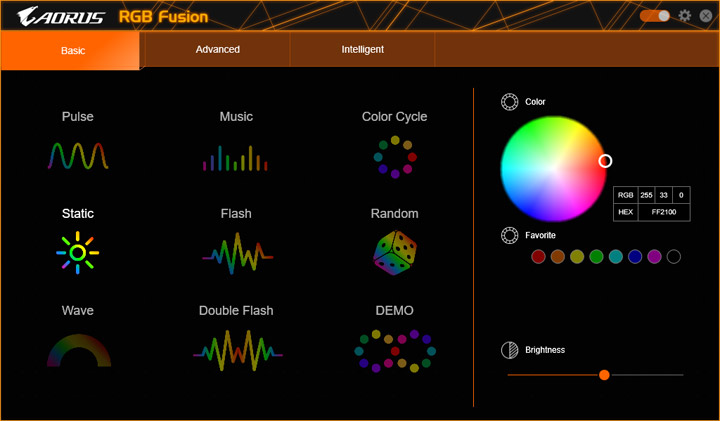720x421 pixels.
Task: Pick the red favorite color swatch
Action: point(538,257)
